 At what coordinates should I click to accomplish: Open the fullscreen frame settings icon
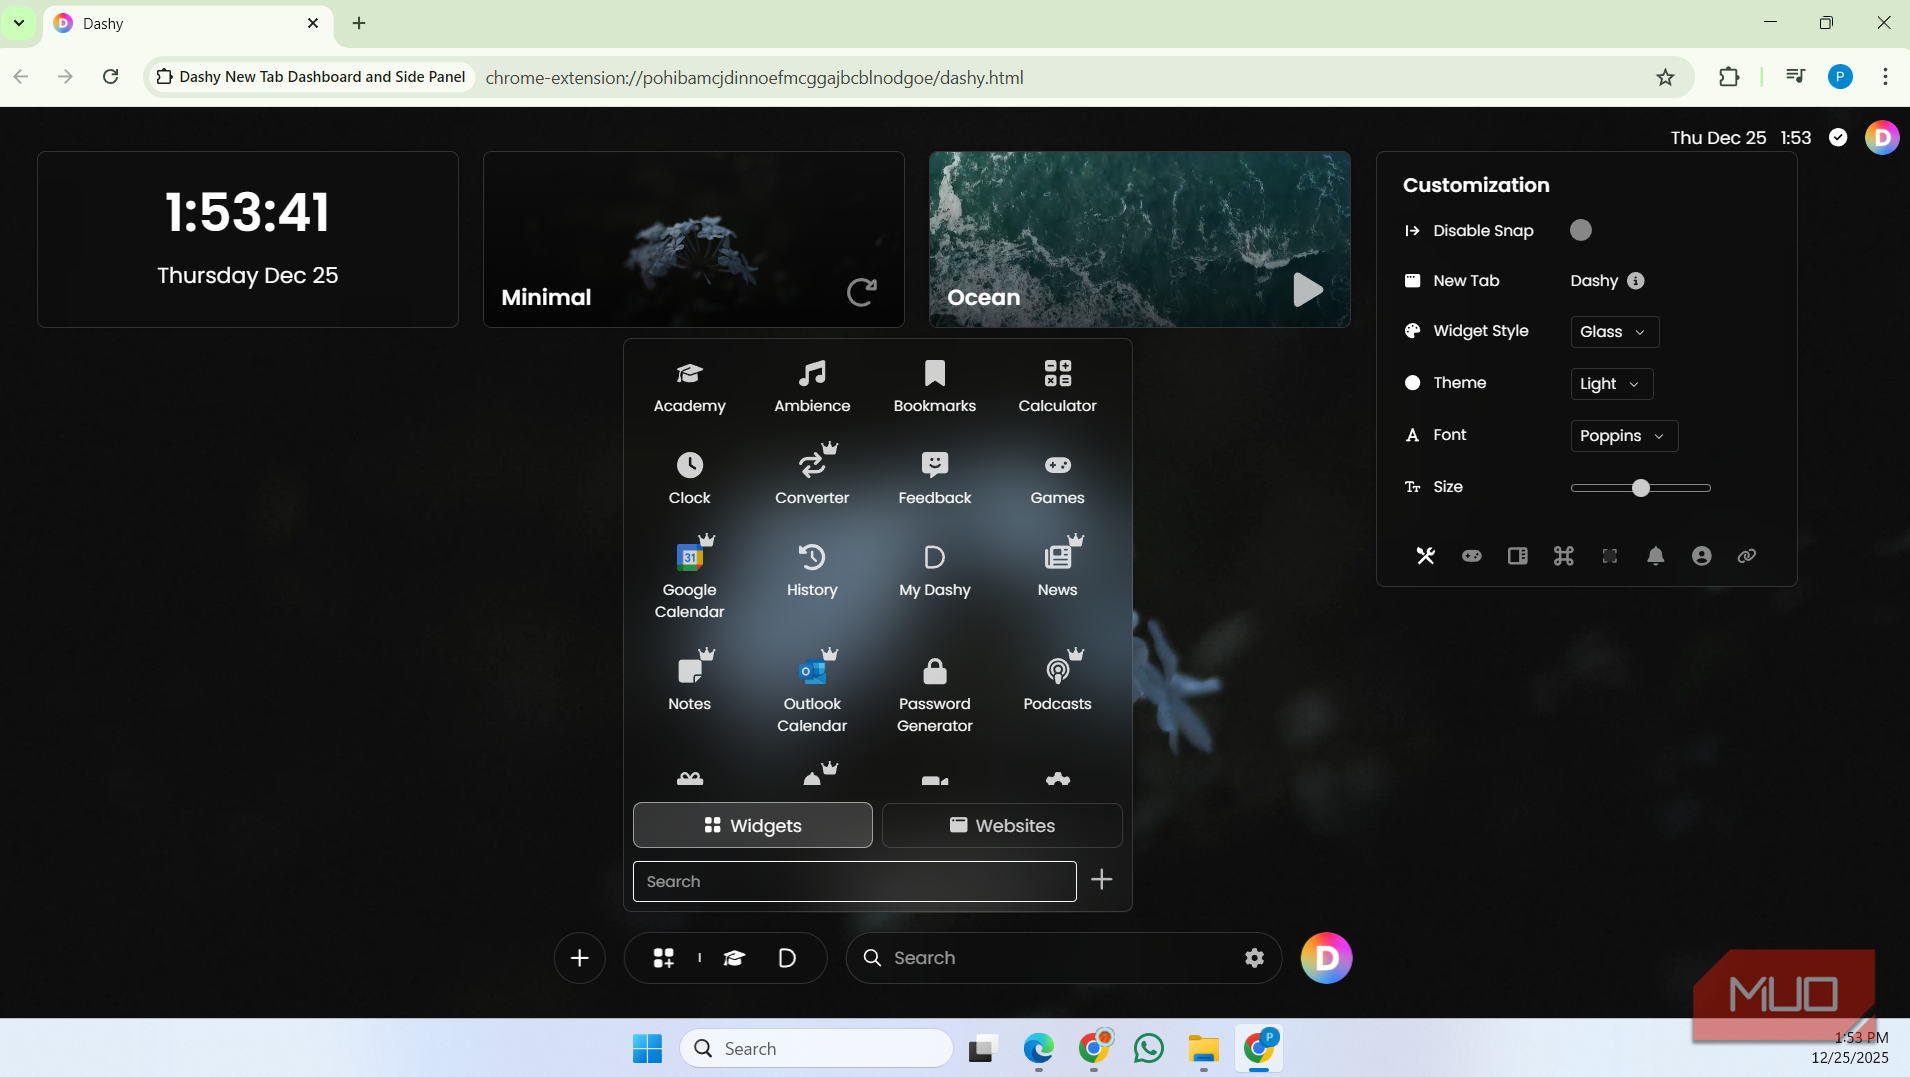(x=1609, y=556)
